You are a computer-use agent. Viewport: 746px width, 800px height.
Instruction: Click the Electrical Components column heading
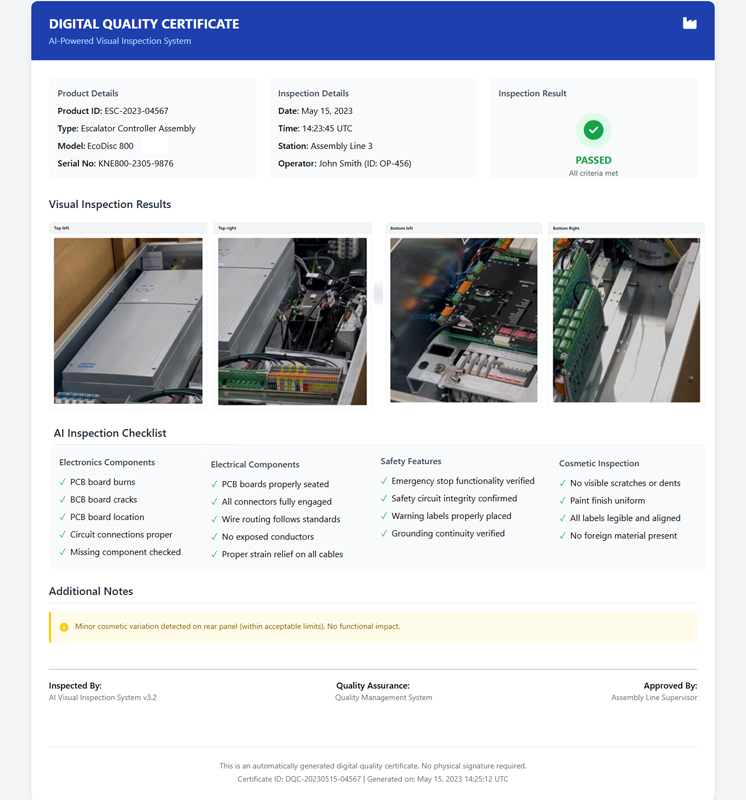pyautogui.click(x=255, y=464)
